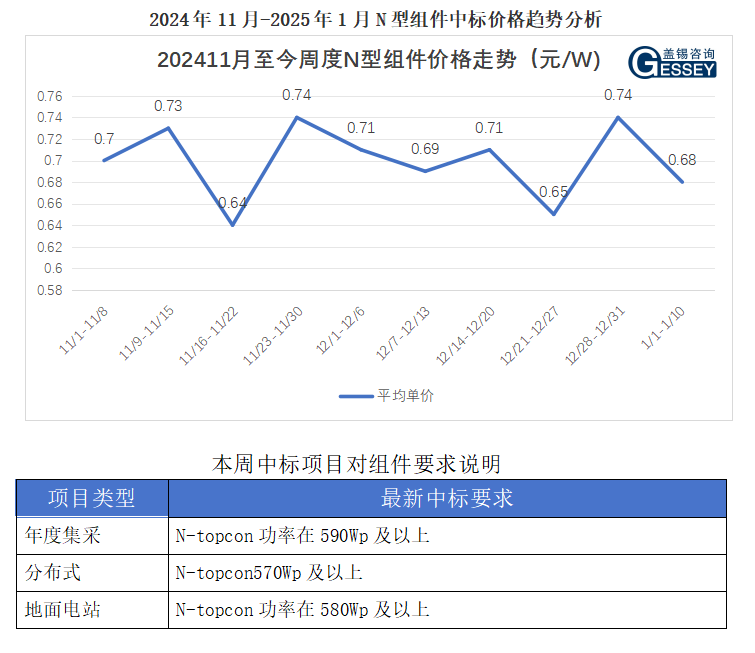This screenshot has width=755, height=653.
Task: Click the 0.58 value on the y-axis
Action: tap(51, 290)
